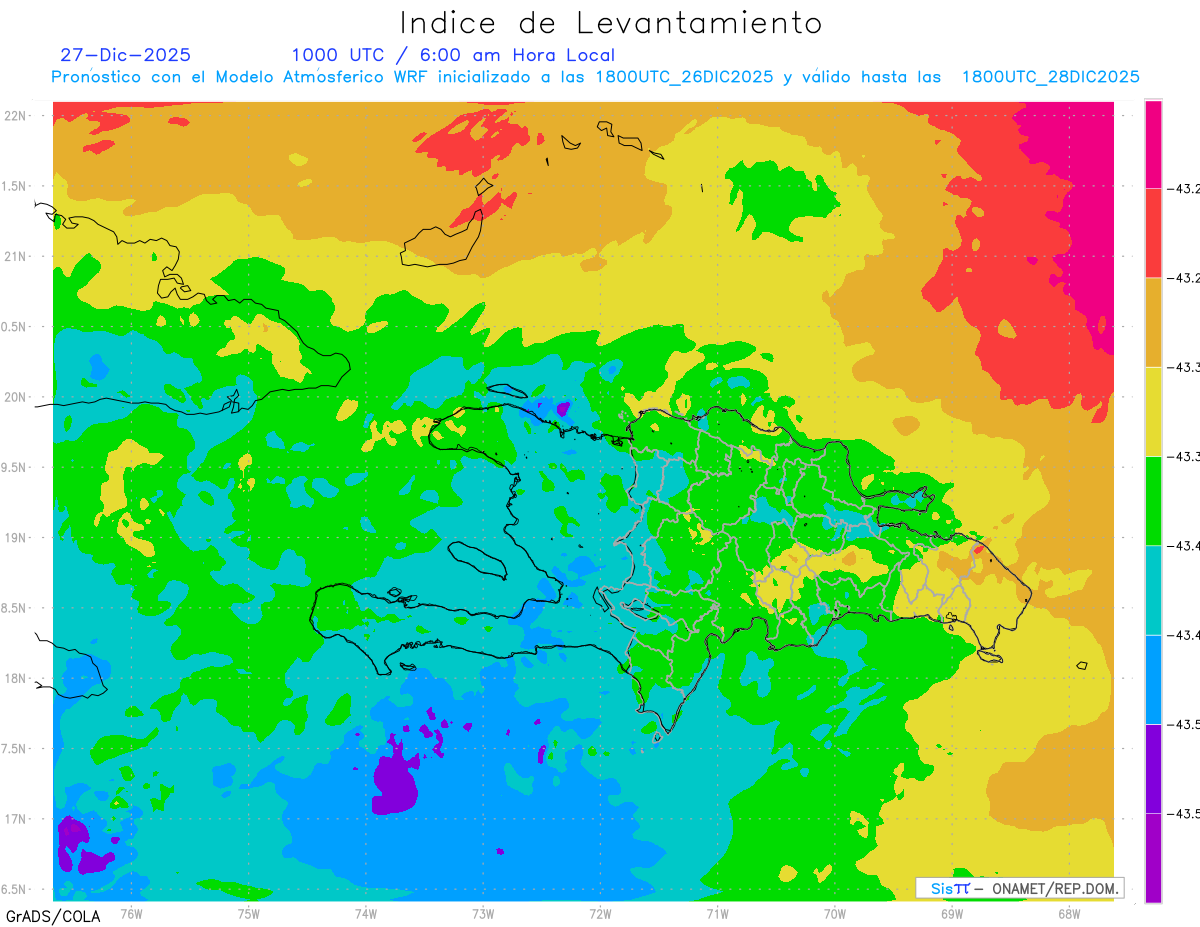Image resolution: width=1200 pixels, height=927 pixels.
Task: Click the '71W' longitude label
Action: [717, 912]
